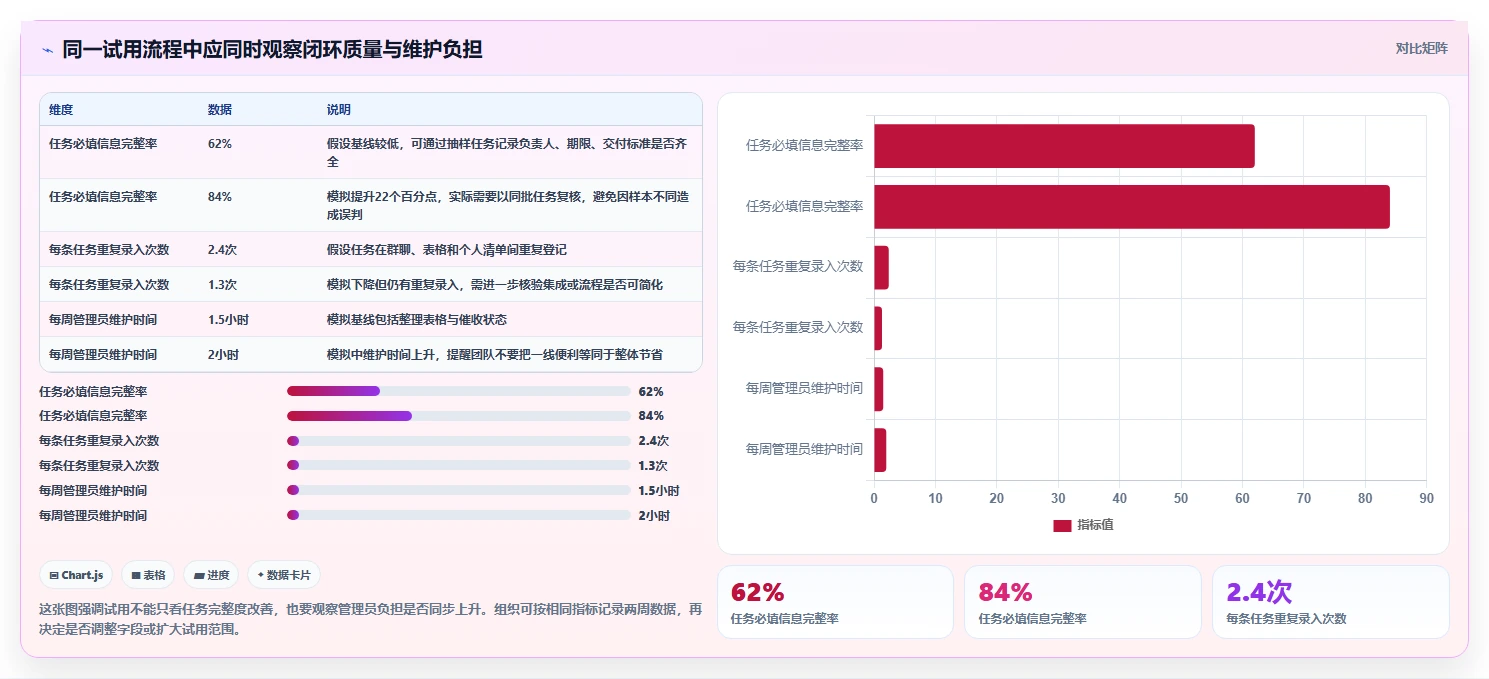Click the 数据 column header

tap(220, 109)
